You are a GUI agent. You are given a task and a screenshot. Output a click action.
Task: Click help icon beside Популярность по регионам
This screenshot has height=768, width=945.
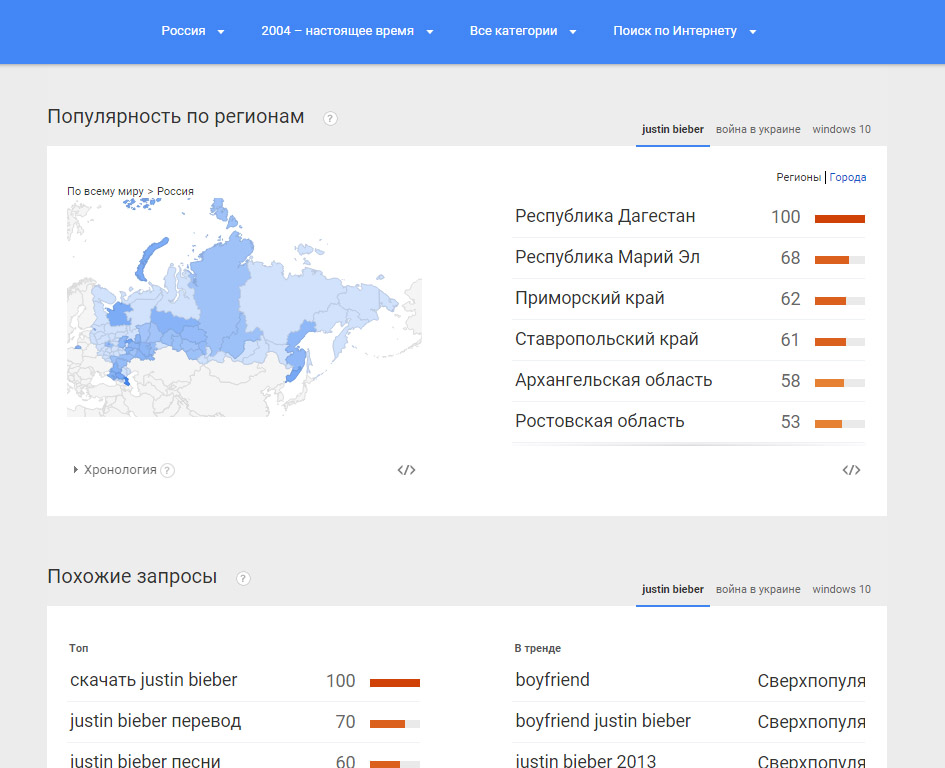[330, 118]
